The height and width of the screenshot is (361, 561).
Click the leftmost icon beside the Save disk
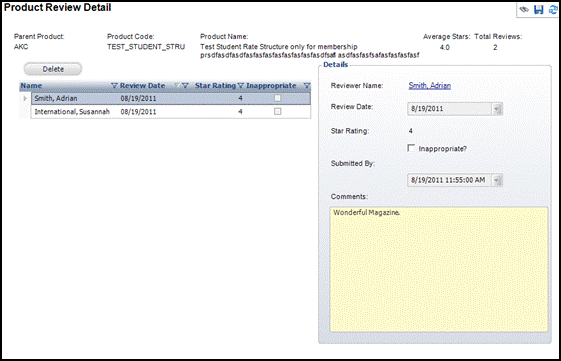(524, 9)
